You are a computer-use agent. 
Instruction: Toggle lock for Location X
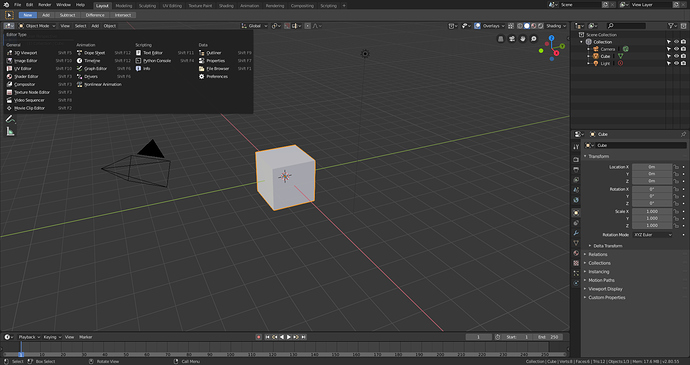676,167
